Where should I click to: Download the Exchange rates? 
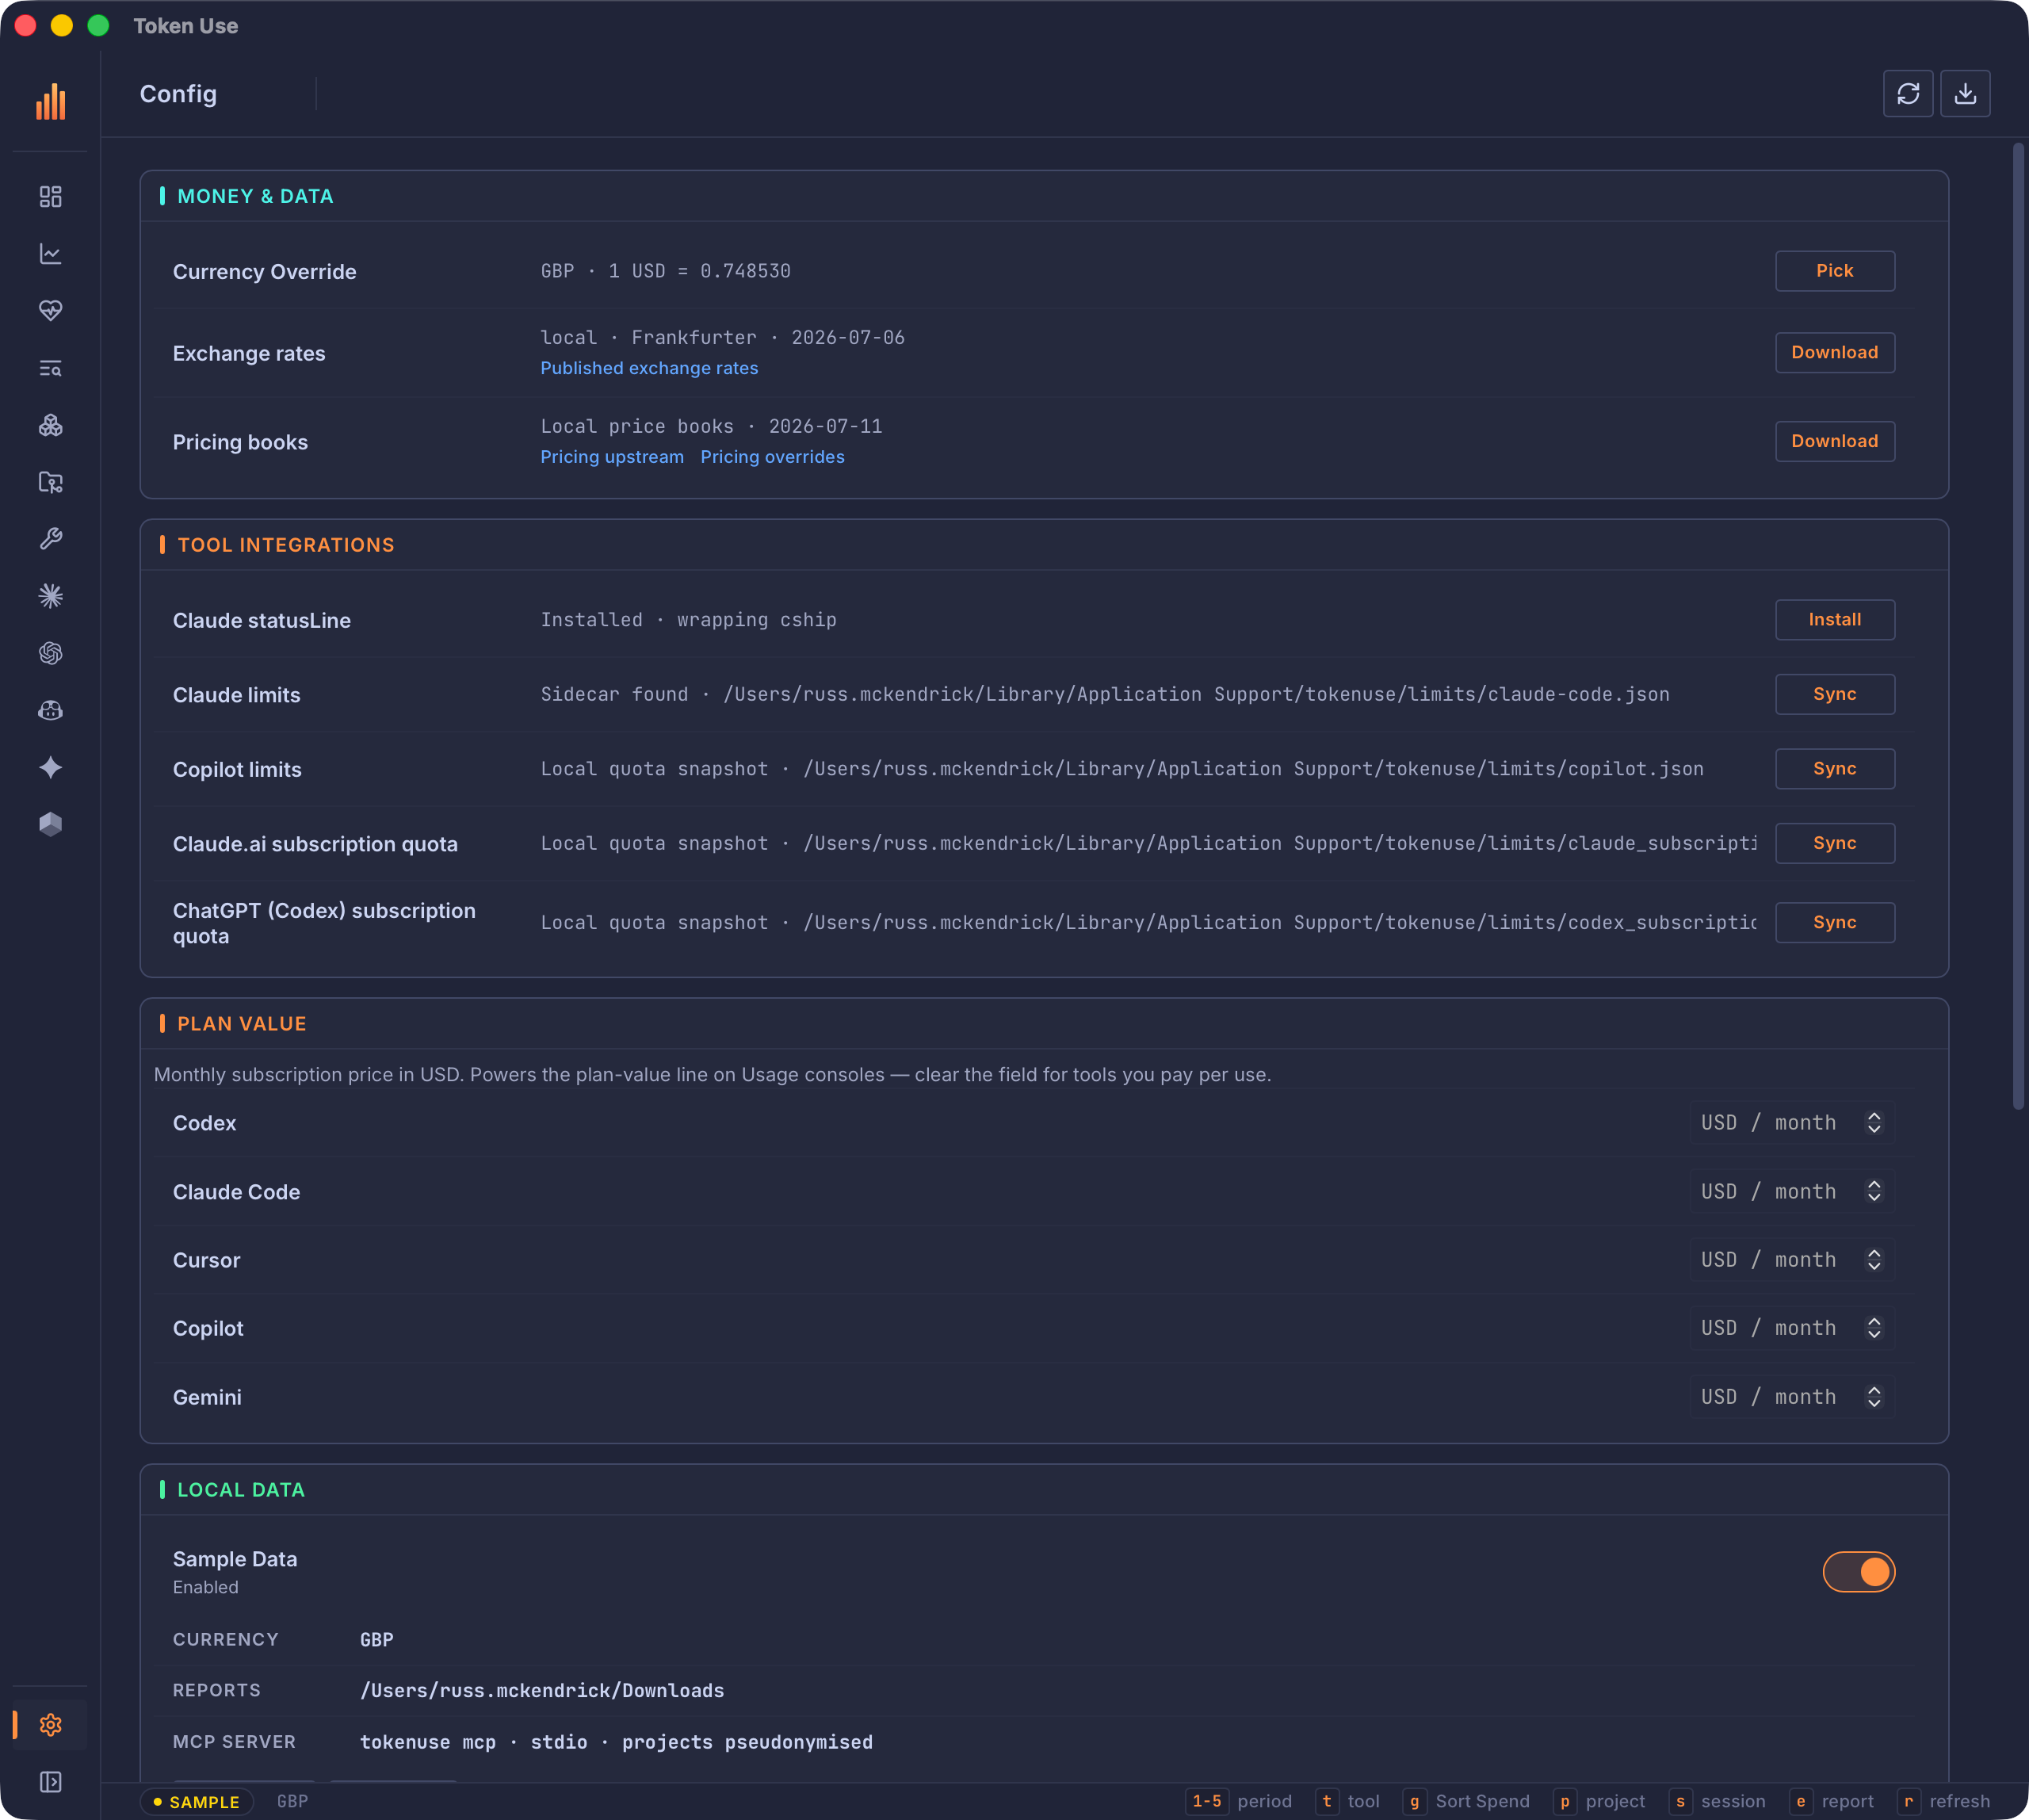(1835, 353)
